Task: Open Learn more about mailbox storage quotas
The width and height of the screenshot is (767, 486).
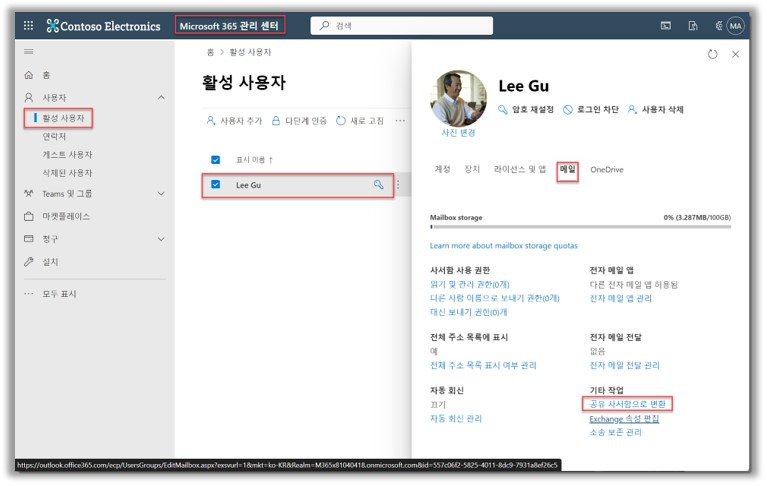Action: point(503,245)
